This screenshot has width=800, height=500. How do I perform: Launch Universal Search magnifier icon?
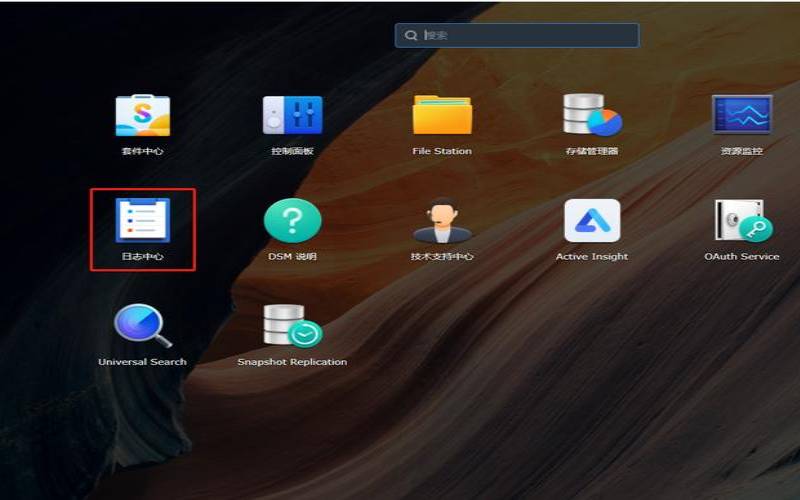click(143, 326)
